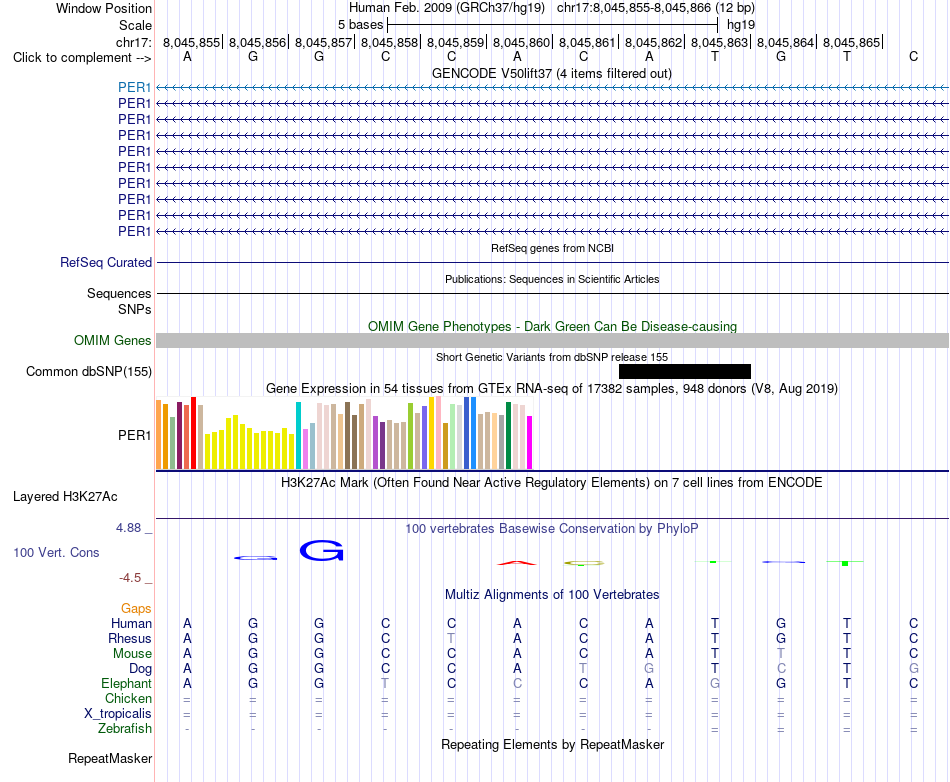This screenshot has width=950, height=782.
Task: Click the RepeatMasker track label
Action: click(x=110, y=758)
